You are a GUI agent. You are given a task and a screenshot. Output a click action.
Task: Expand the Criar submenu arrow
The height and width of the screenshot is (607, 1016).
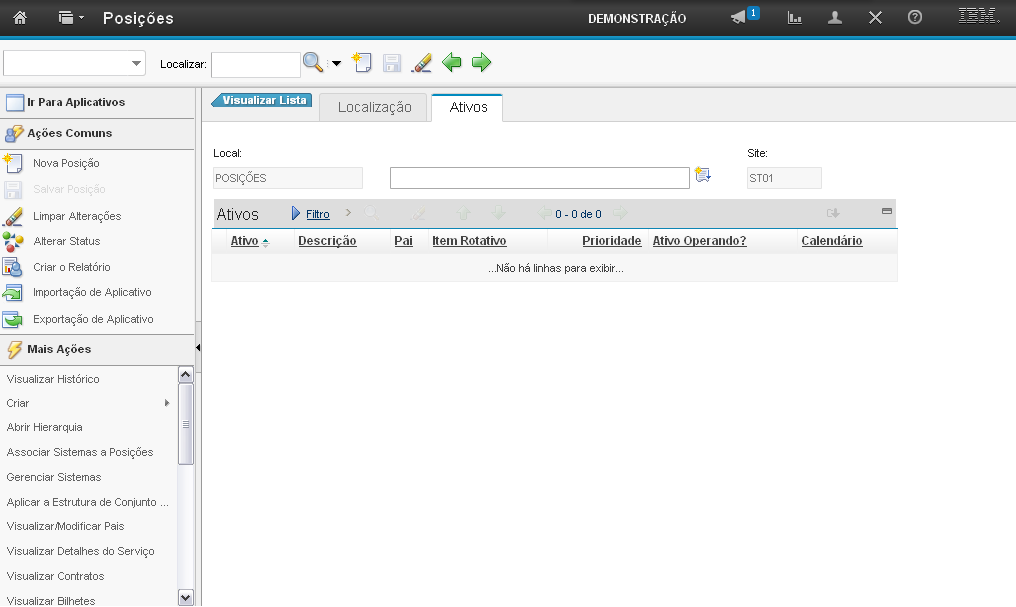pos(167,404)
